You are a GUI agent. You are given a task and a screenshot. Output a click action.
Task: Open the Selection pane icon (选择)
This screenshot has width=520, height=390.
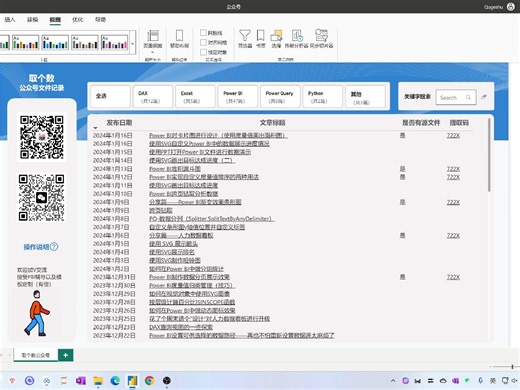pyautogui.click(x=276, y=38)
